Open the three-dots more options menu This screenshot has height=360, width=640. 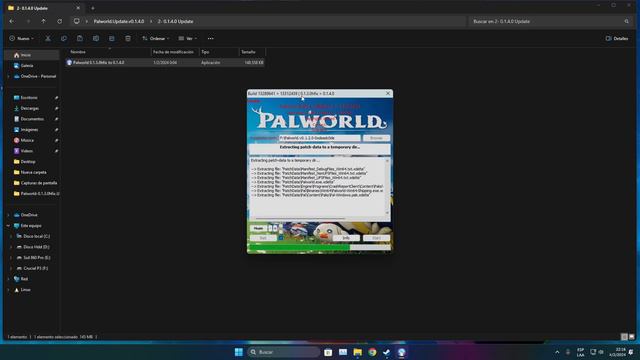[x=211, y=38]
